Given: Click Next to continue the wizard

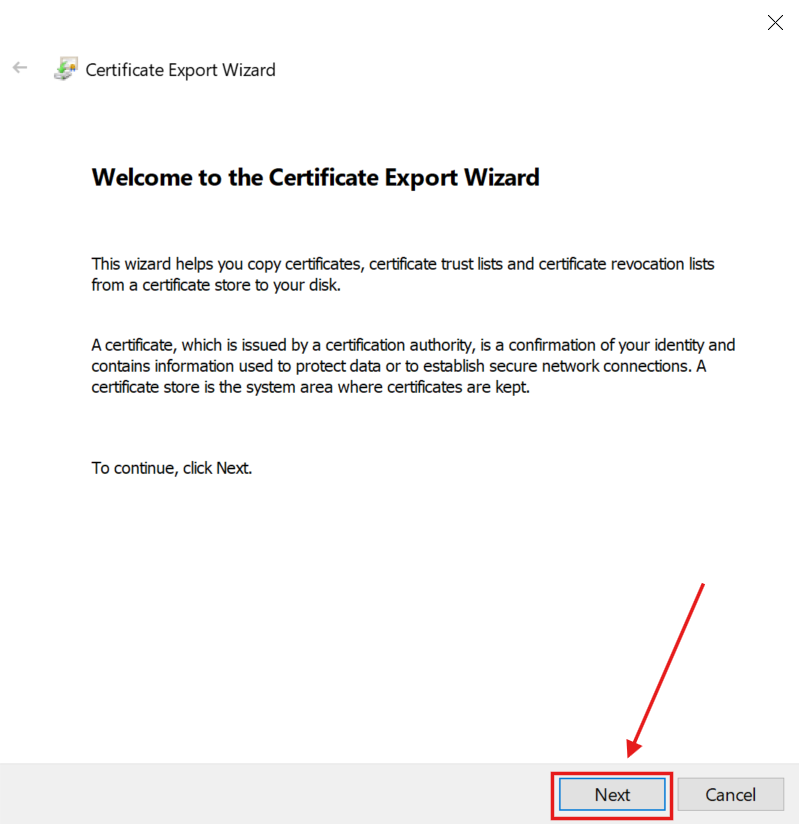Looking at the screenshot, I should coord(612,795).
